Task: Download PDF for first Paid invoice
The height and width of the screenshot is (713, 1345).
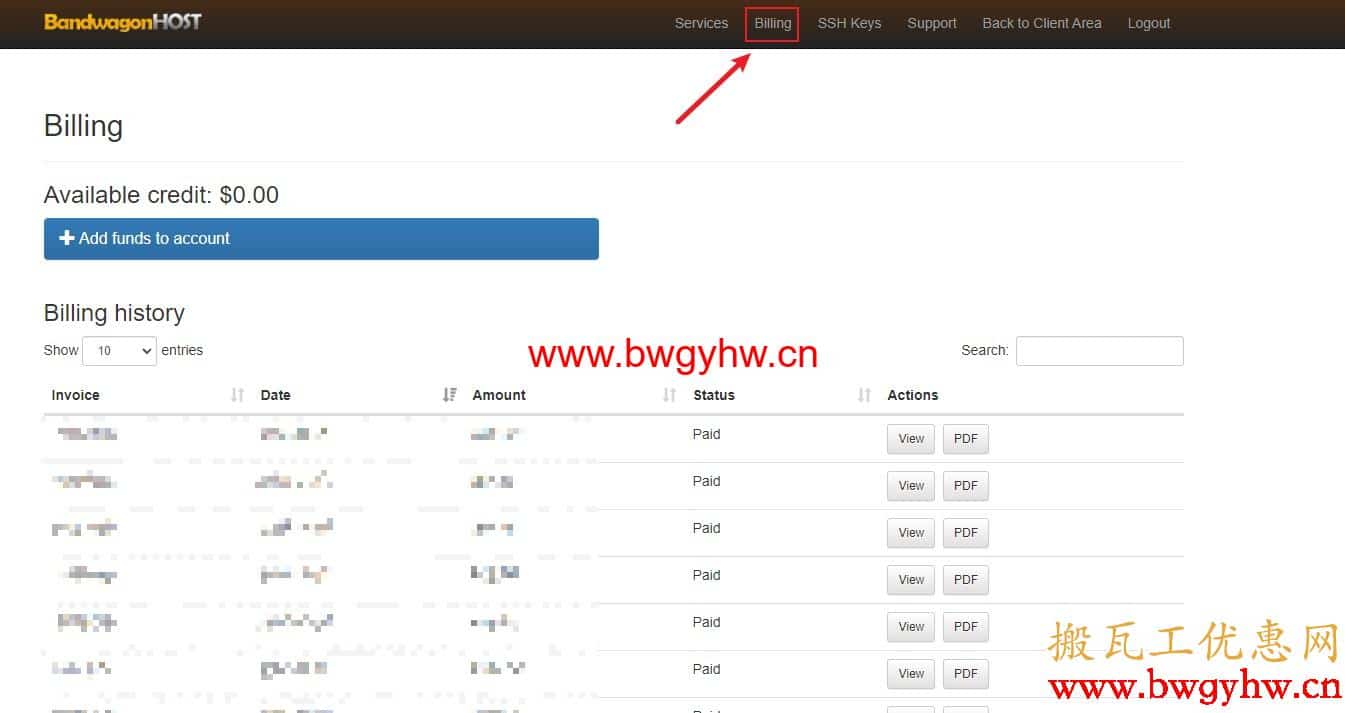Action: pos(965,439)
